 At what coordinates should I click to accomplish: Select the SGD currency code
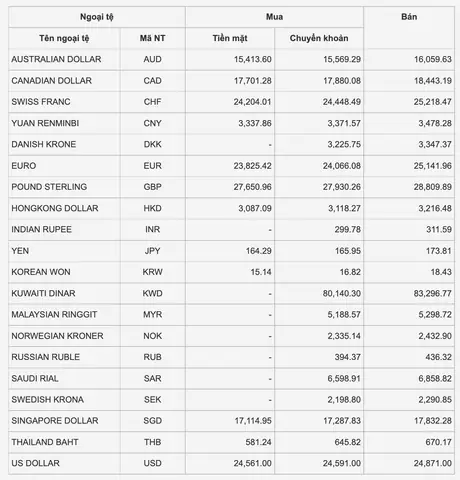[x=153, y=421]
